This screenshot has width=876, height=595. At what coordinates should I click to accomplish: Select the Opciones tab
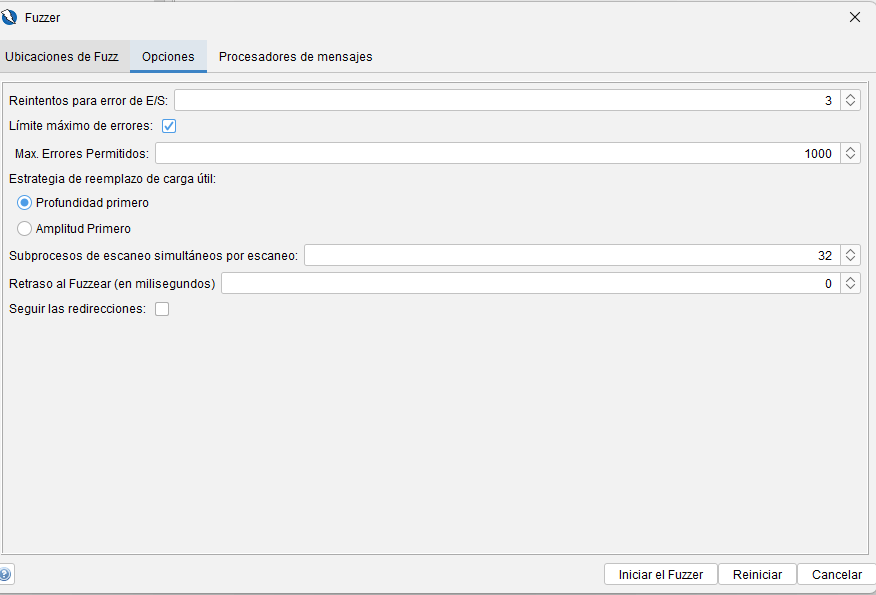click(x=168, y=57)
